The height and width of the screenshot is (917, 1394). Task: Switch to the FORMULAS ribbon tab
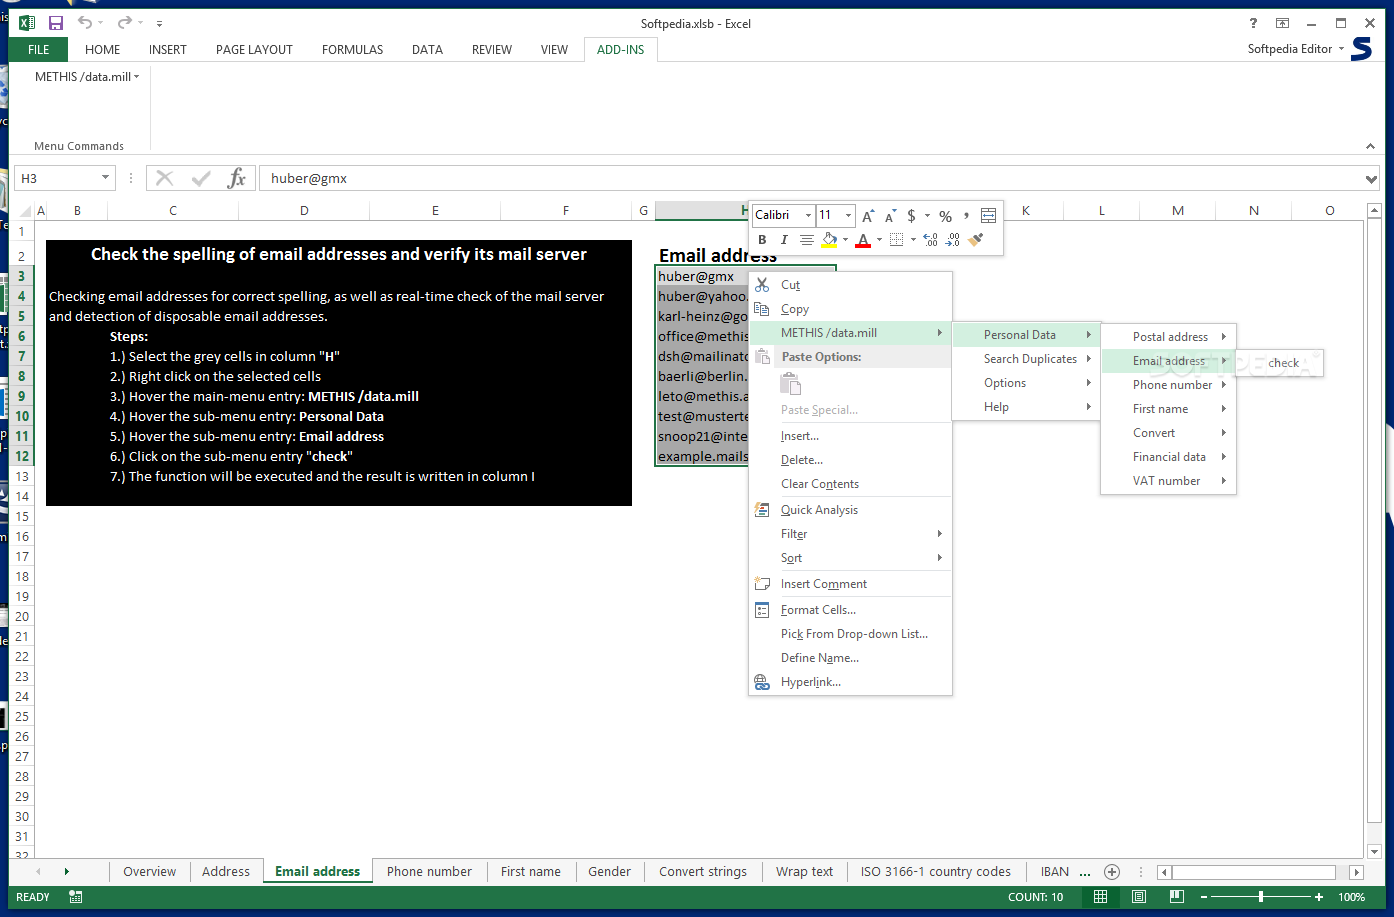[352, 49]
